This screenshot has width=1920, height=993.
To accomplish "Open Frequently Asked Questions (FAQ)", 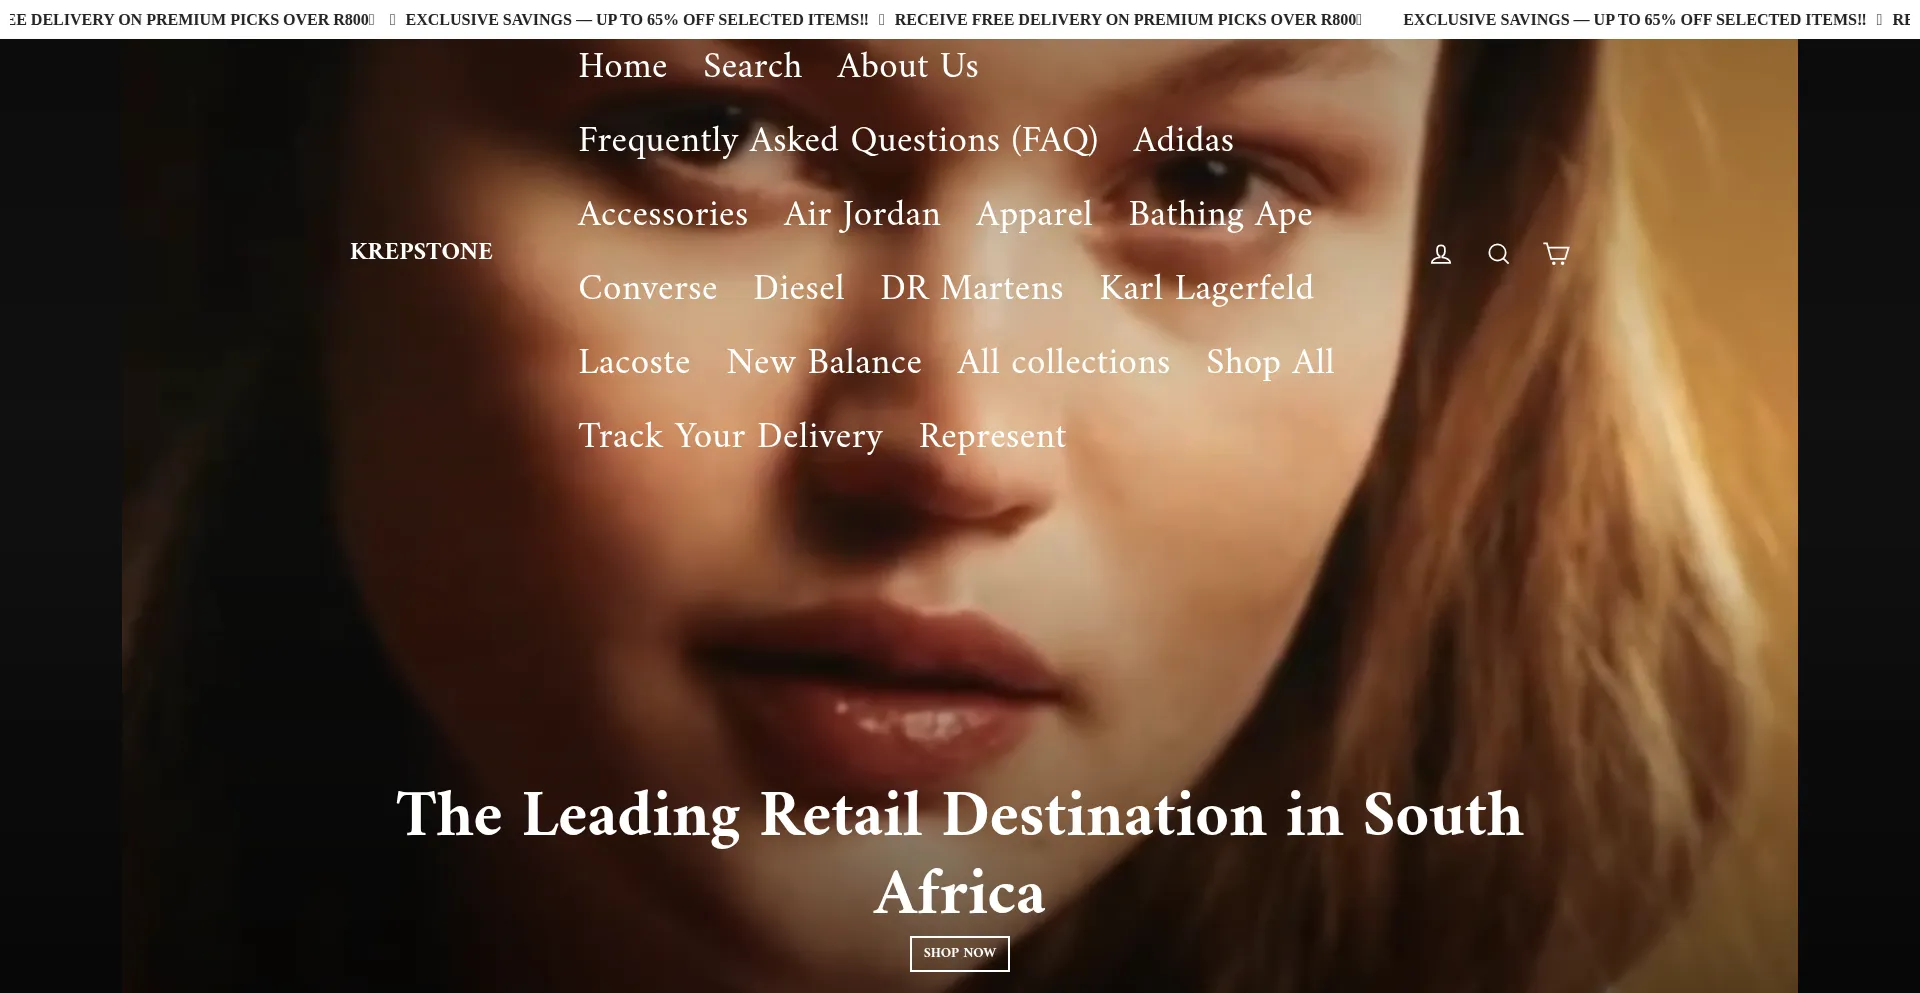I will (837, 140).
